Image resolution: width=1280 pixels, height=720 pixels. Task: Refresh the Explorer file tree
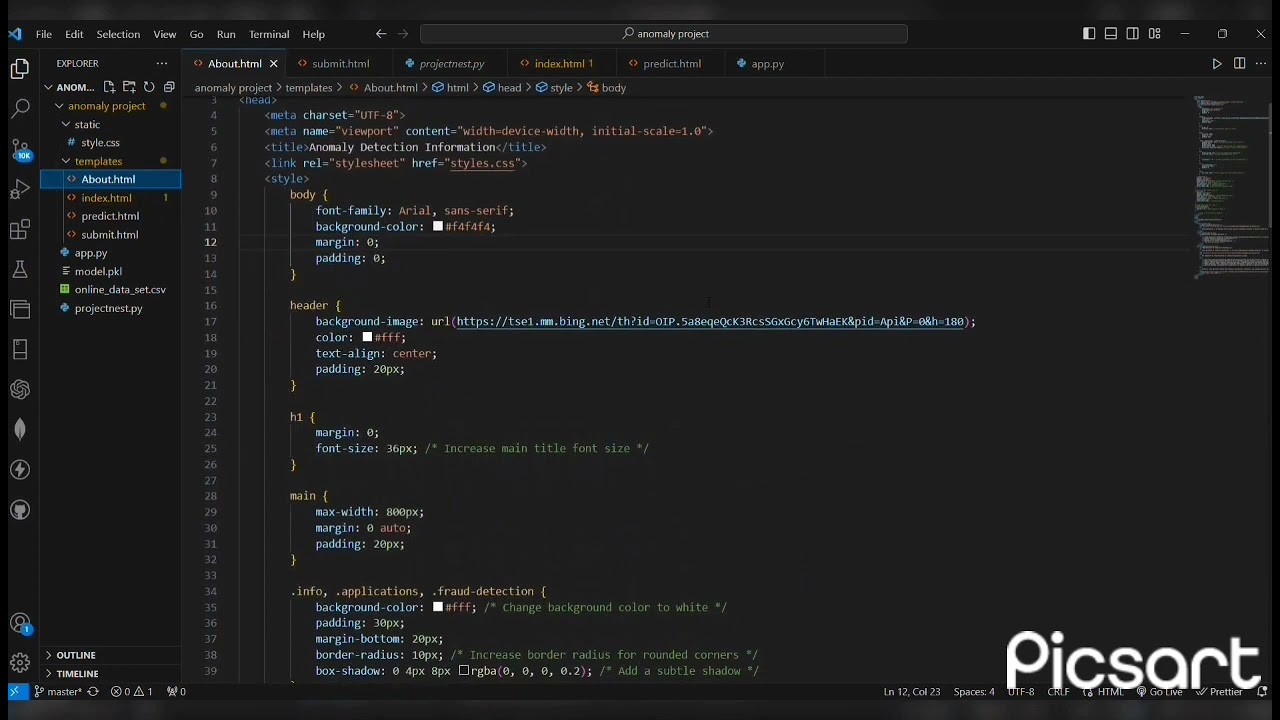click(149, 87)
